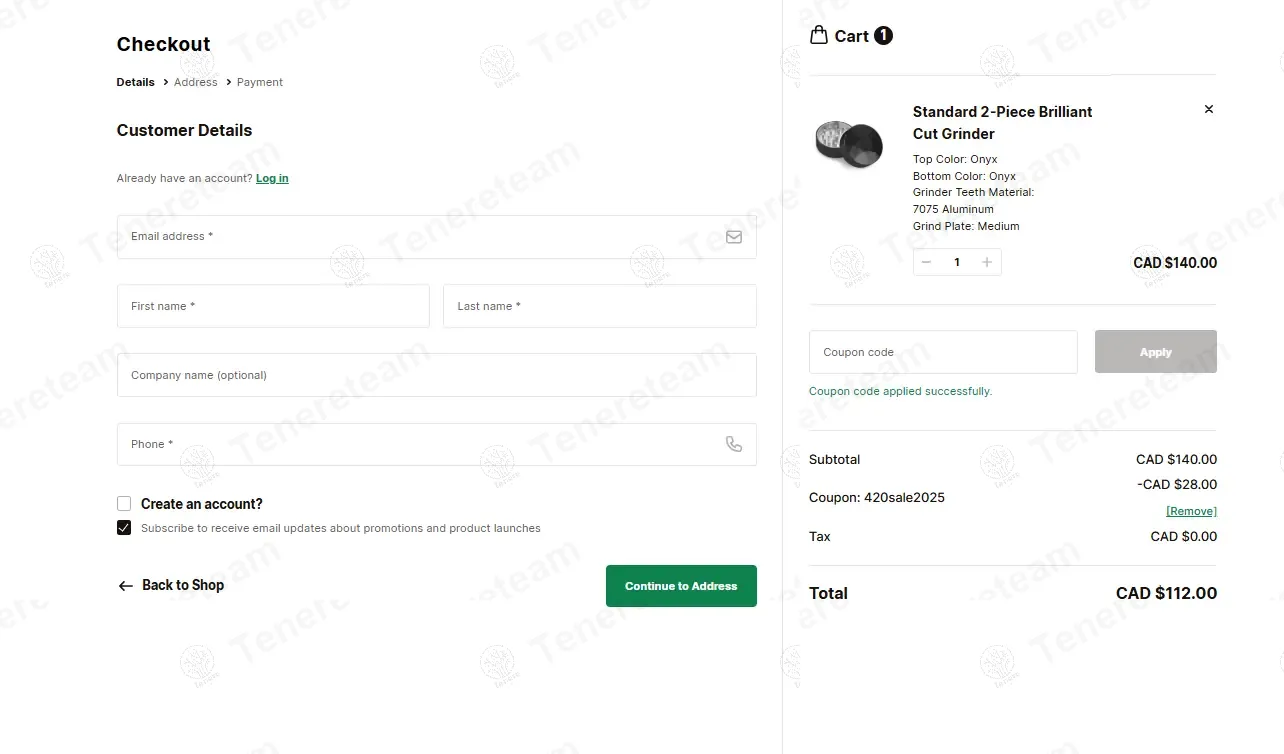This screenshot has height=754, width=1284.
Task: Continue to Address with the green button
Action: click(681, 586)
